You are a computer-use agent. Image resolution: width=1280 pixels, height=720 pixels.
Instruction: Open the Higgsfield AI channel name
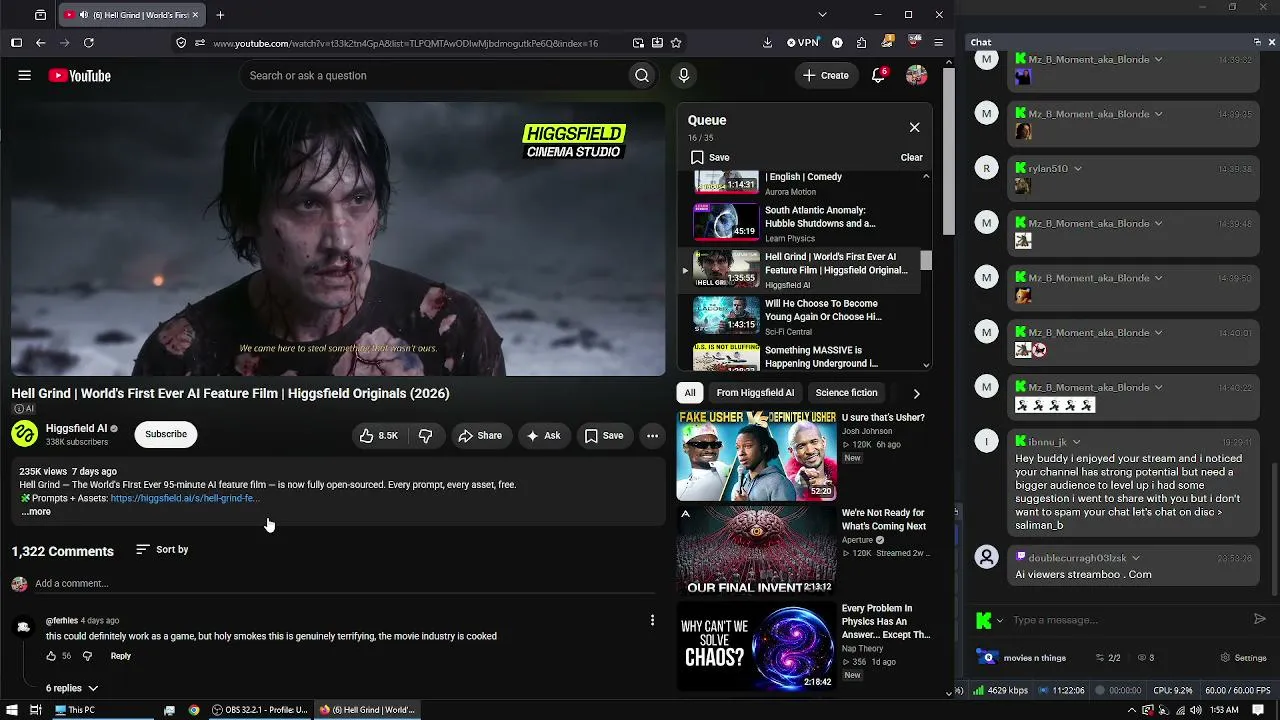[x=76, y=428]
